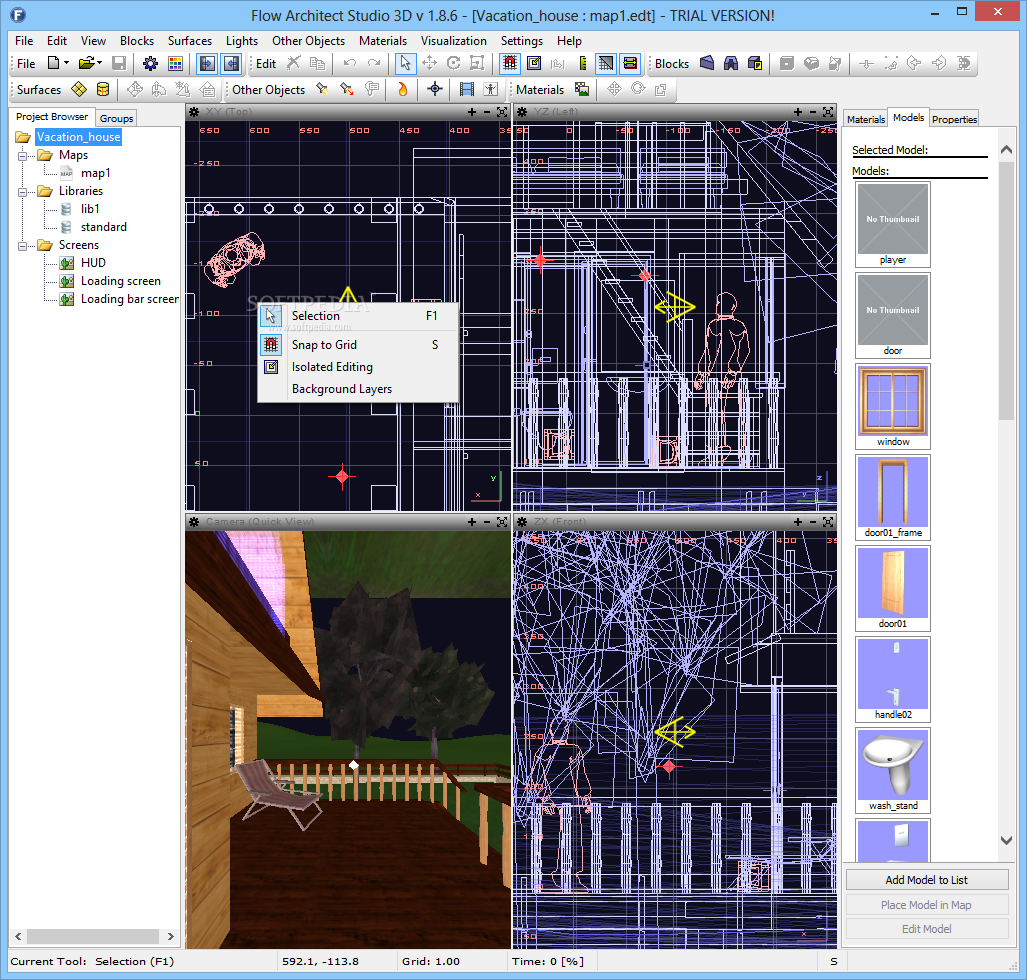The image size is (1027, 980).
Task: Click the film strip icon
Action: (x=467, y=89)
